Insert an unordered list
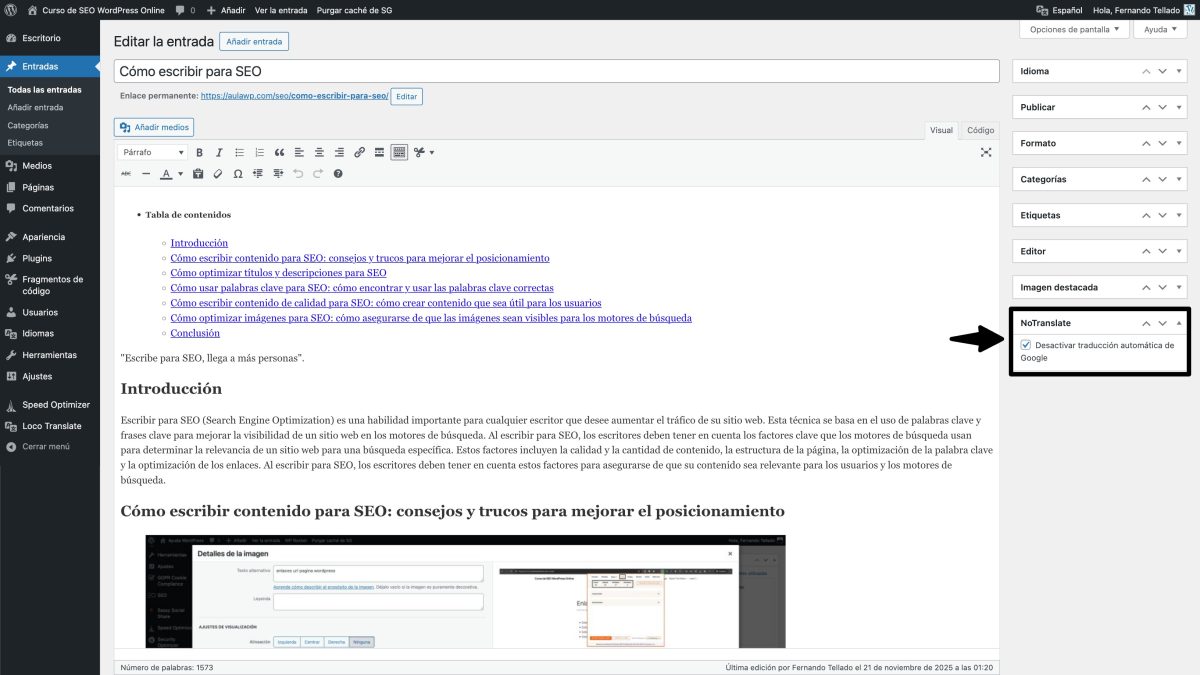 click(241, 152)
